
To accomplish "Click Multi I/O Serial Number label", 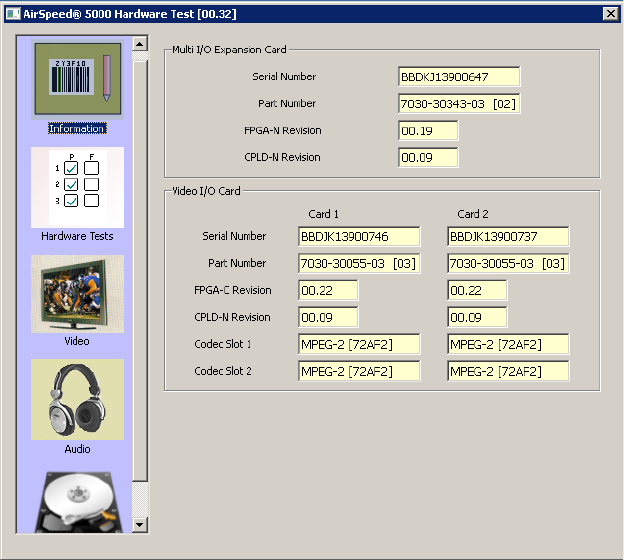I will point(284,76).
